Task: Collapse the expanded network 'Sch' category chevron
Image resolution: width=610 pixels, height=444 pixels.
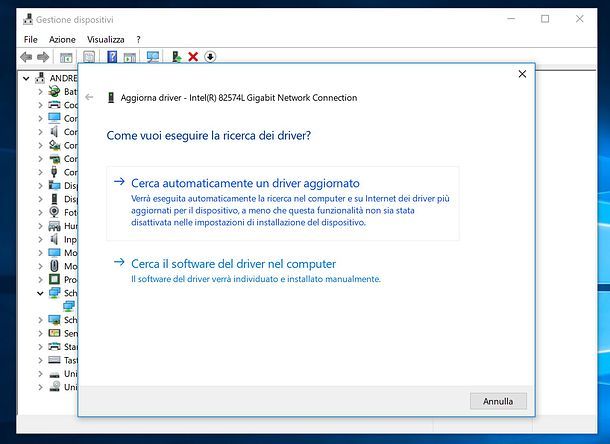Action: point(40,293)
